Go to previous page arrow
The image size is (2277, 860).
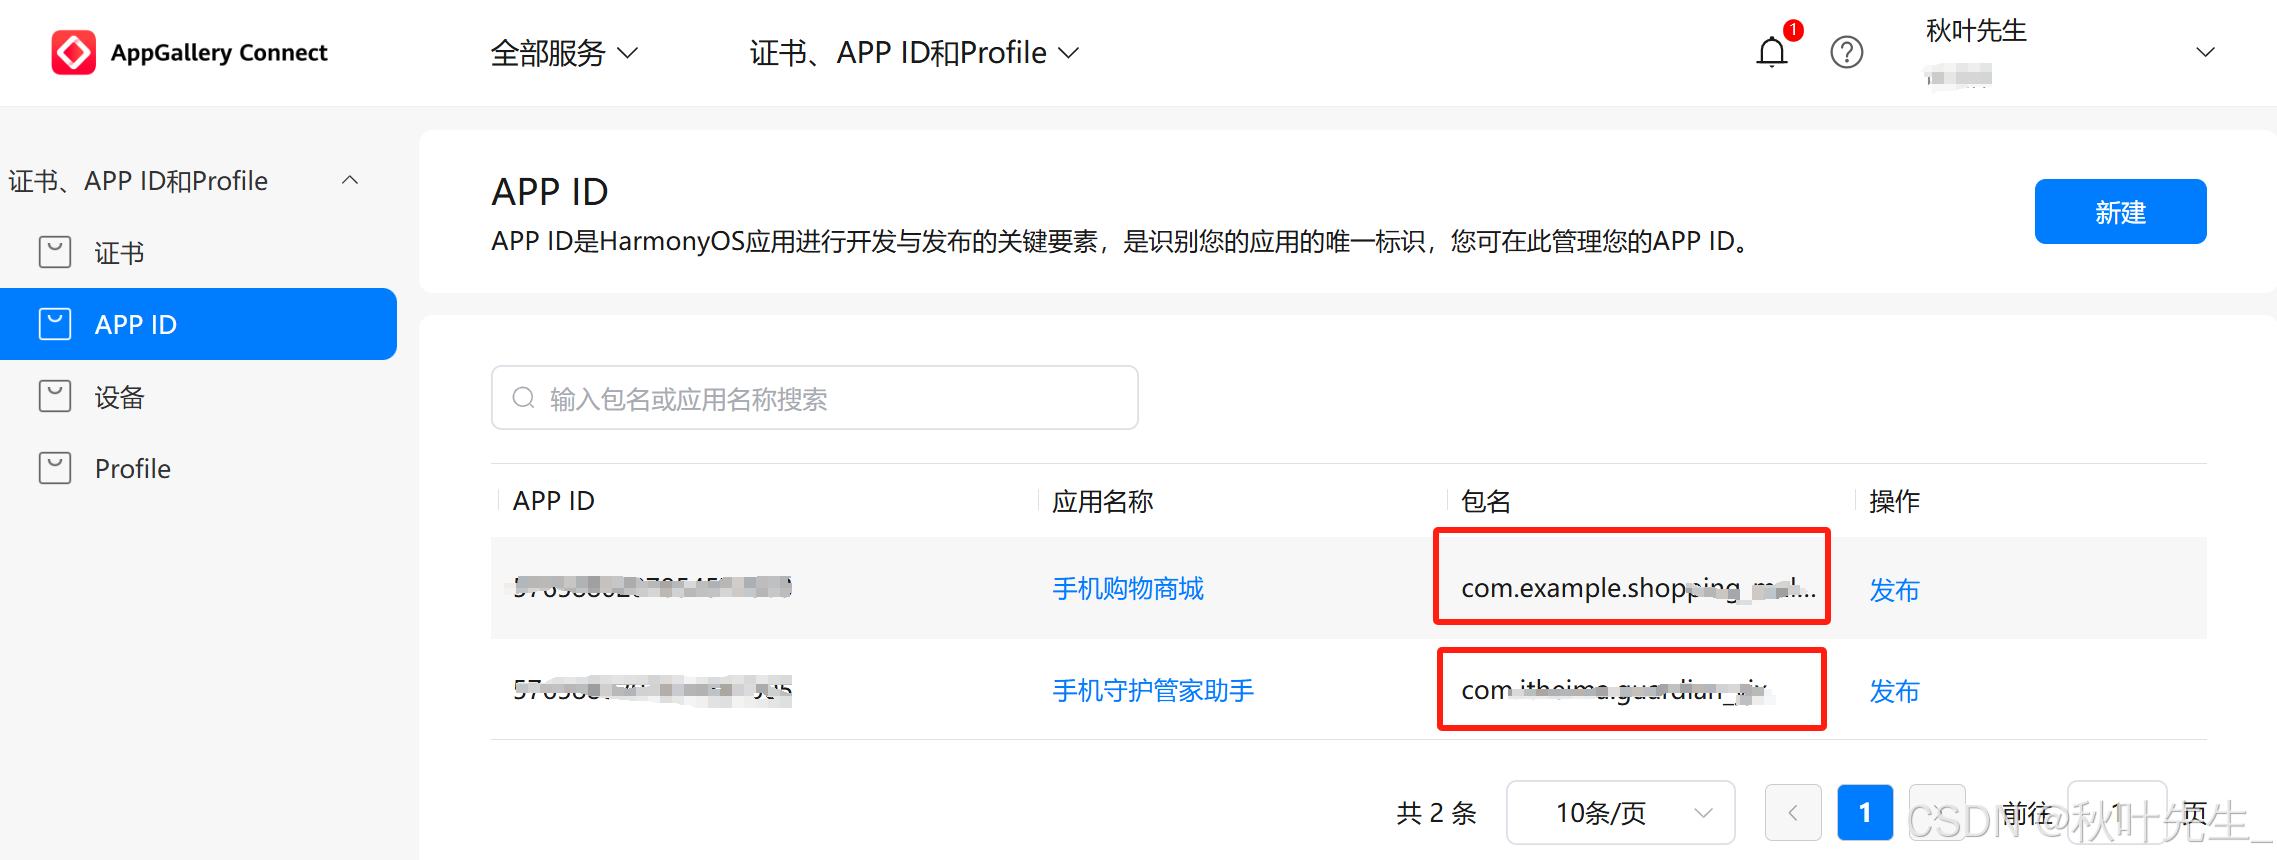point(1793,812)
